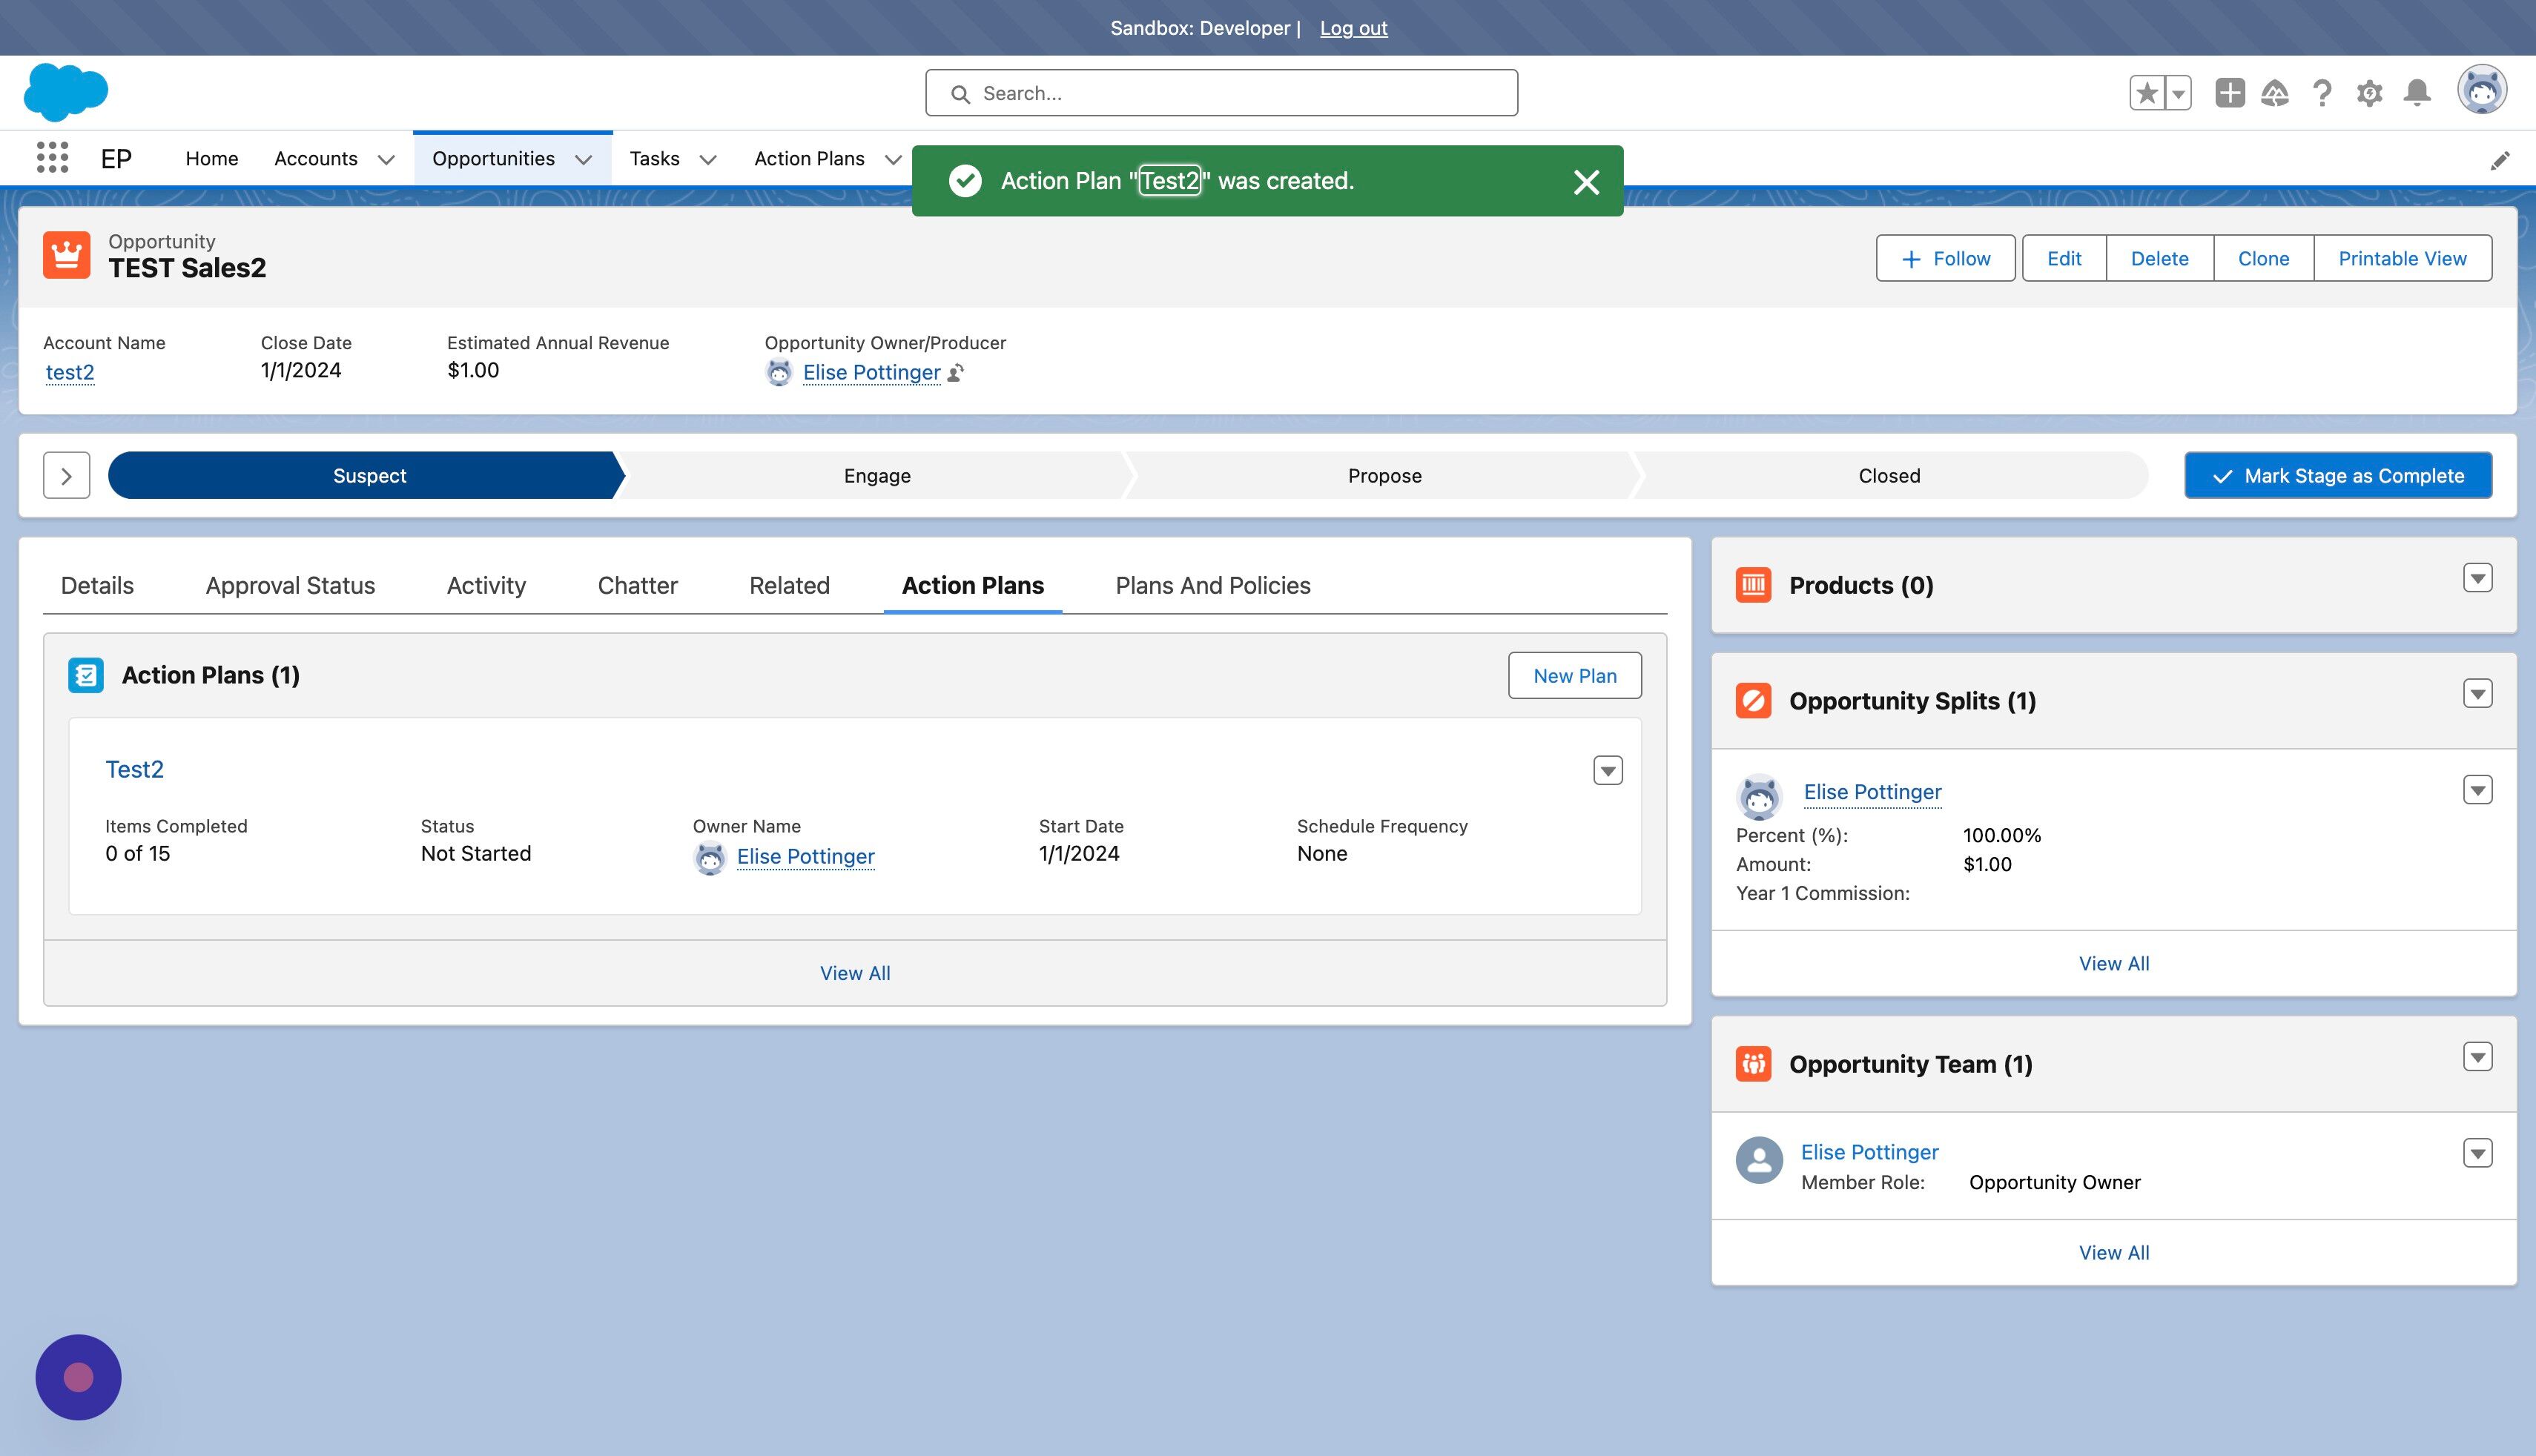
Task: Click the Global Actions plus icon
Action: click(2229, 93)
